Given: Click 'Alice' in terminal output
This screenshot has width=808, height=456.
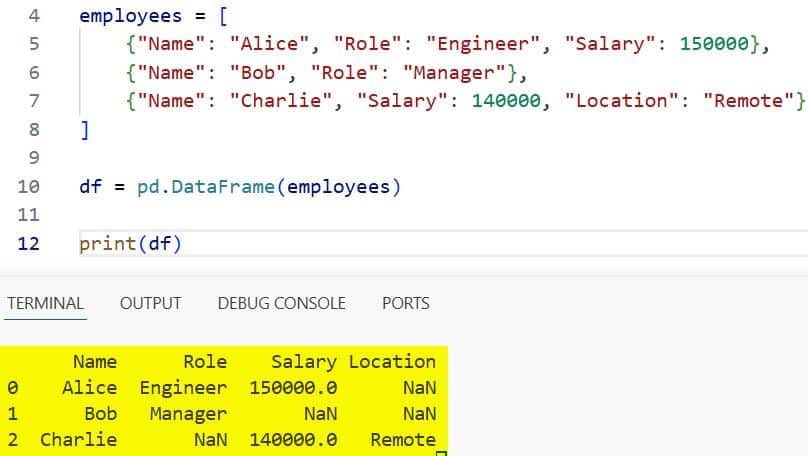Looking at the screenshot, I should pos(90,387).
